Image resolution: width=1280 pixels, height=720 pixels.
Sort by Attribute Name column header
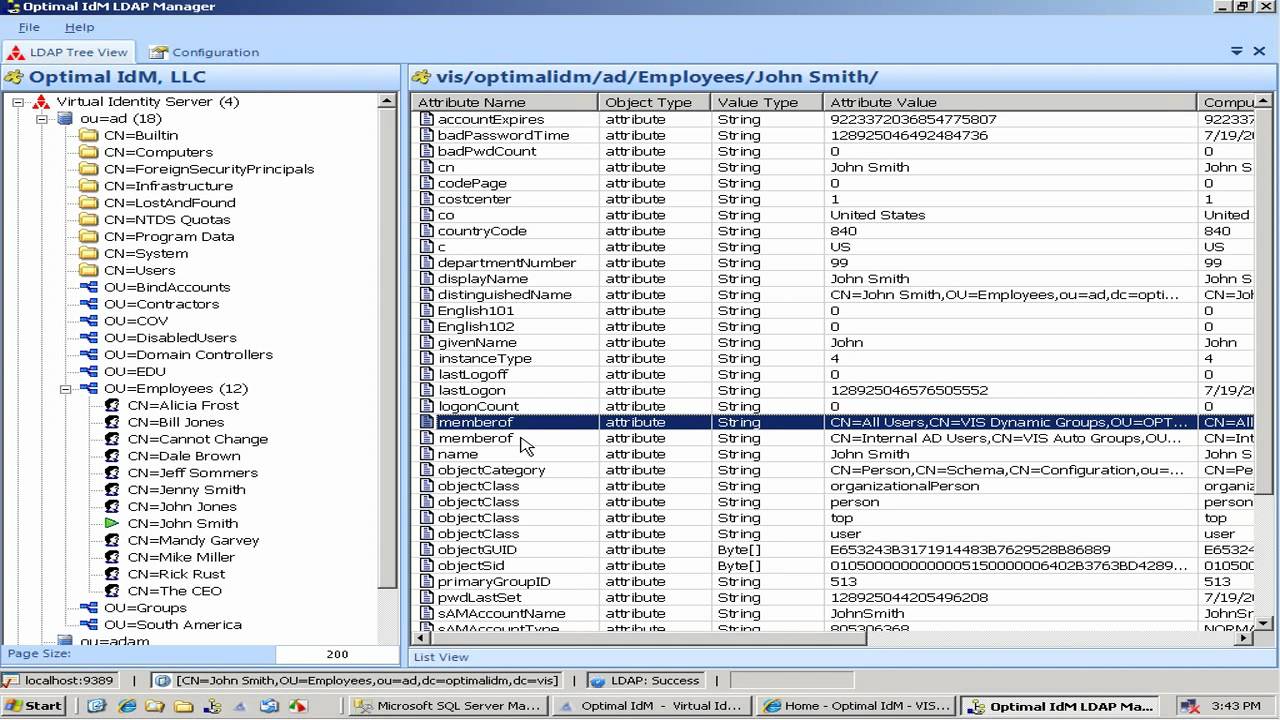(x=505, y=102)
